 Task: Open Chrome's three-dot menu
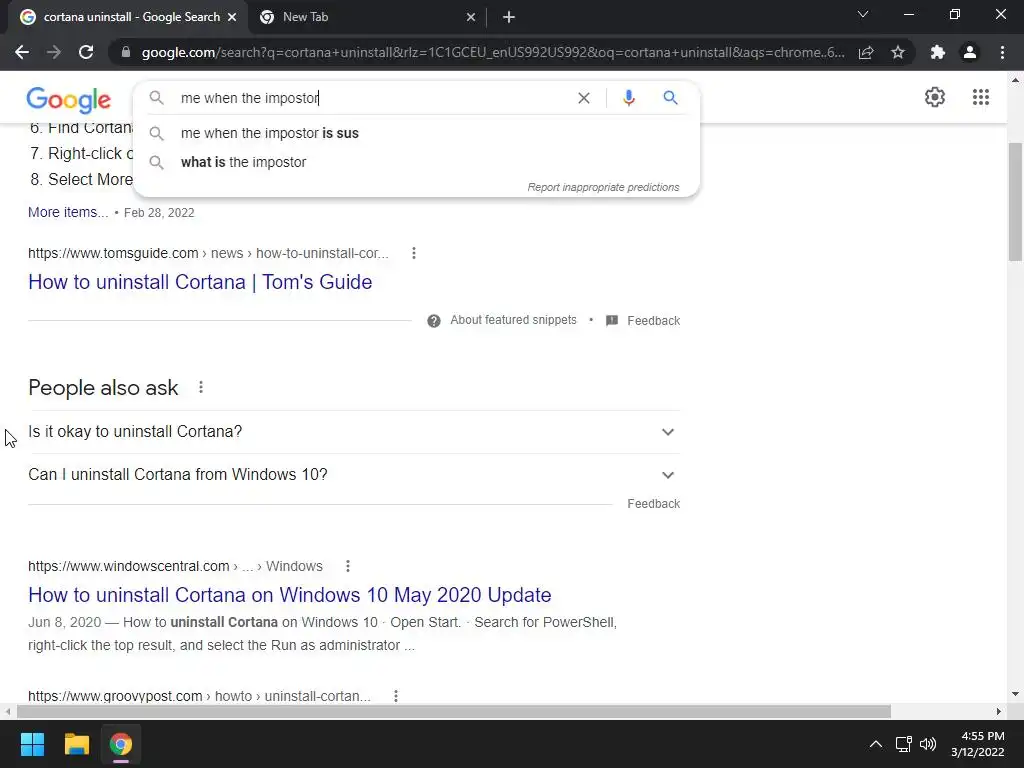point(1002,52)
